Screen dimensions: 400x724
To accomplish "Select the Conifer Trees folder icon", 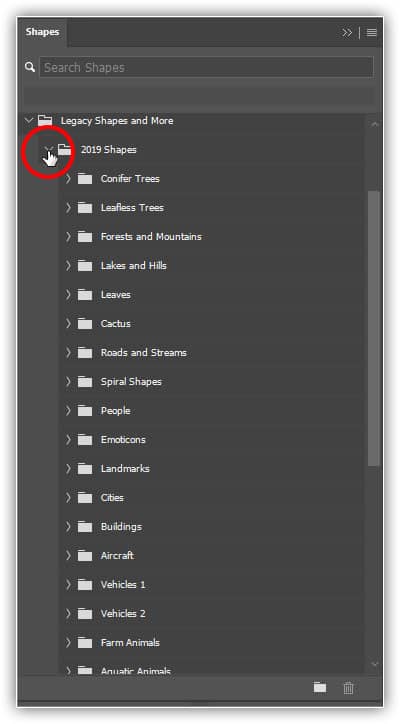I will (x=85, y=179).
